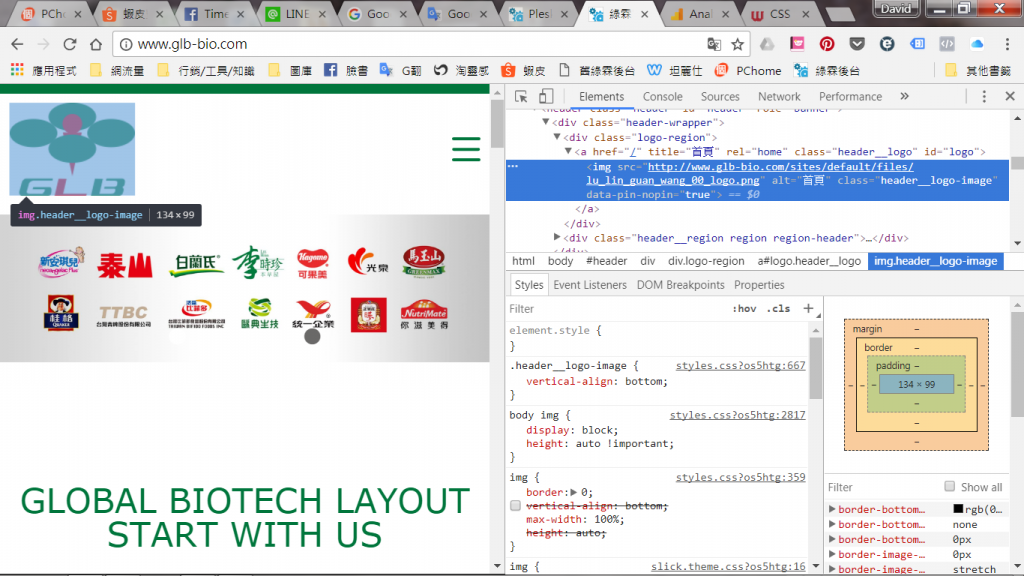
Task: Click the 統一企業 brand logo
Action: pos(313,315)
